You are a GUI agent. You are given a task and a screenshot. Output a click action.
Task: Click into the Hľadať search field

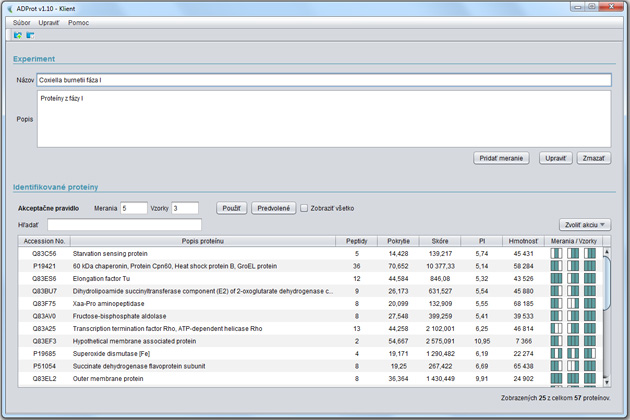pyautogui.click(x=124, y=225)
